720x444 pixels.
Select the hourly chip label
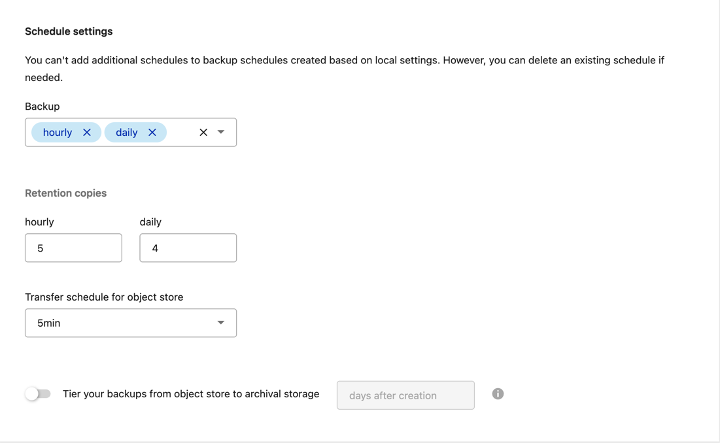point(57,132)
